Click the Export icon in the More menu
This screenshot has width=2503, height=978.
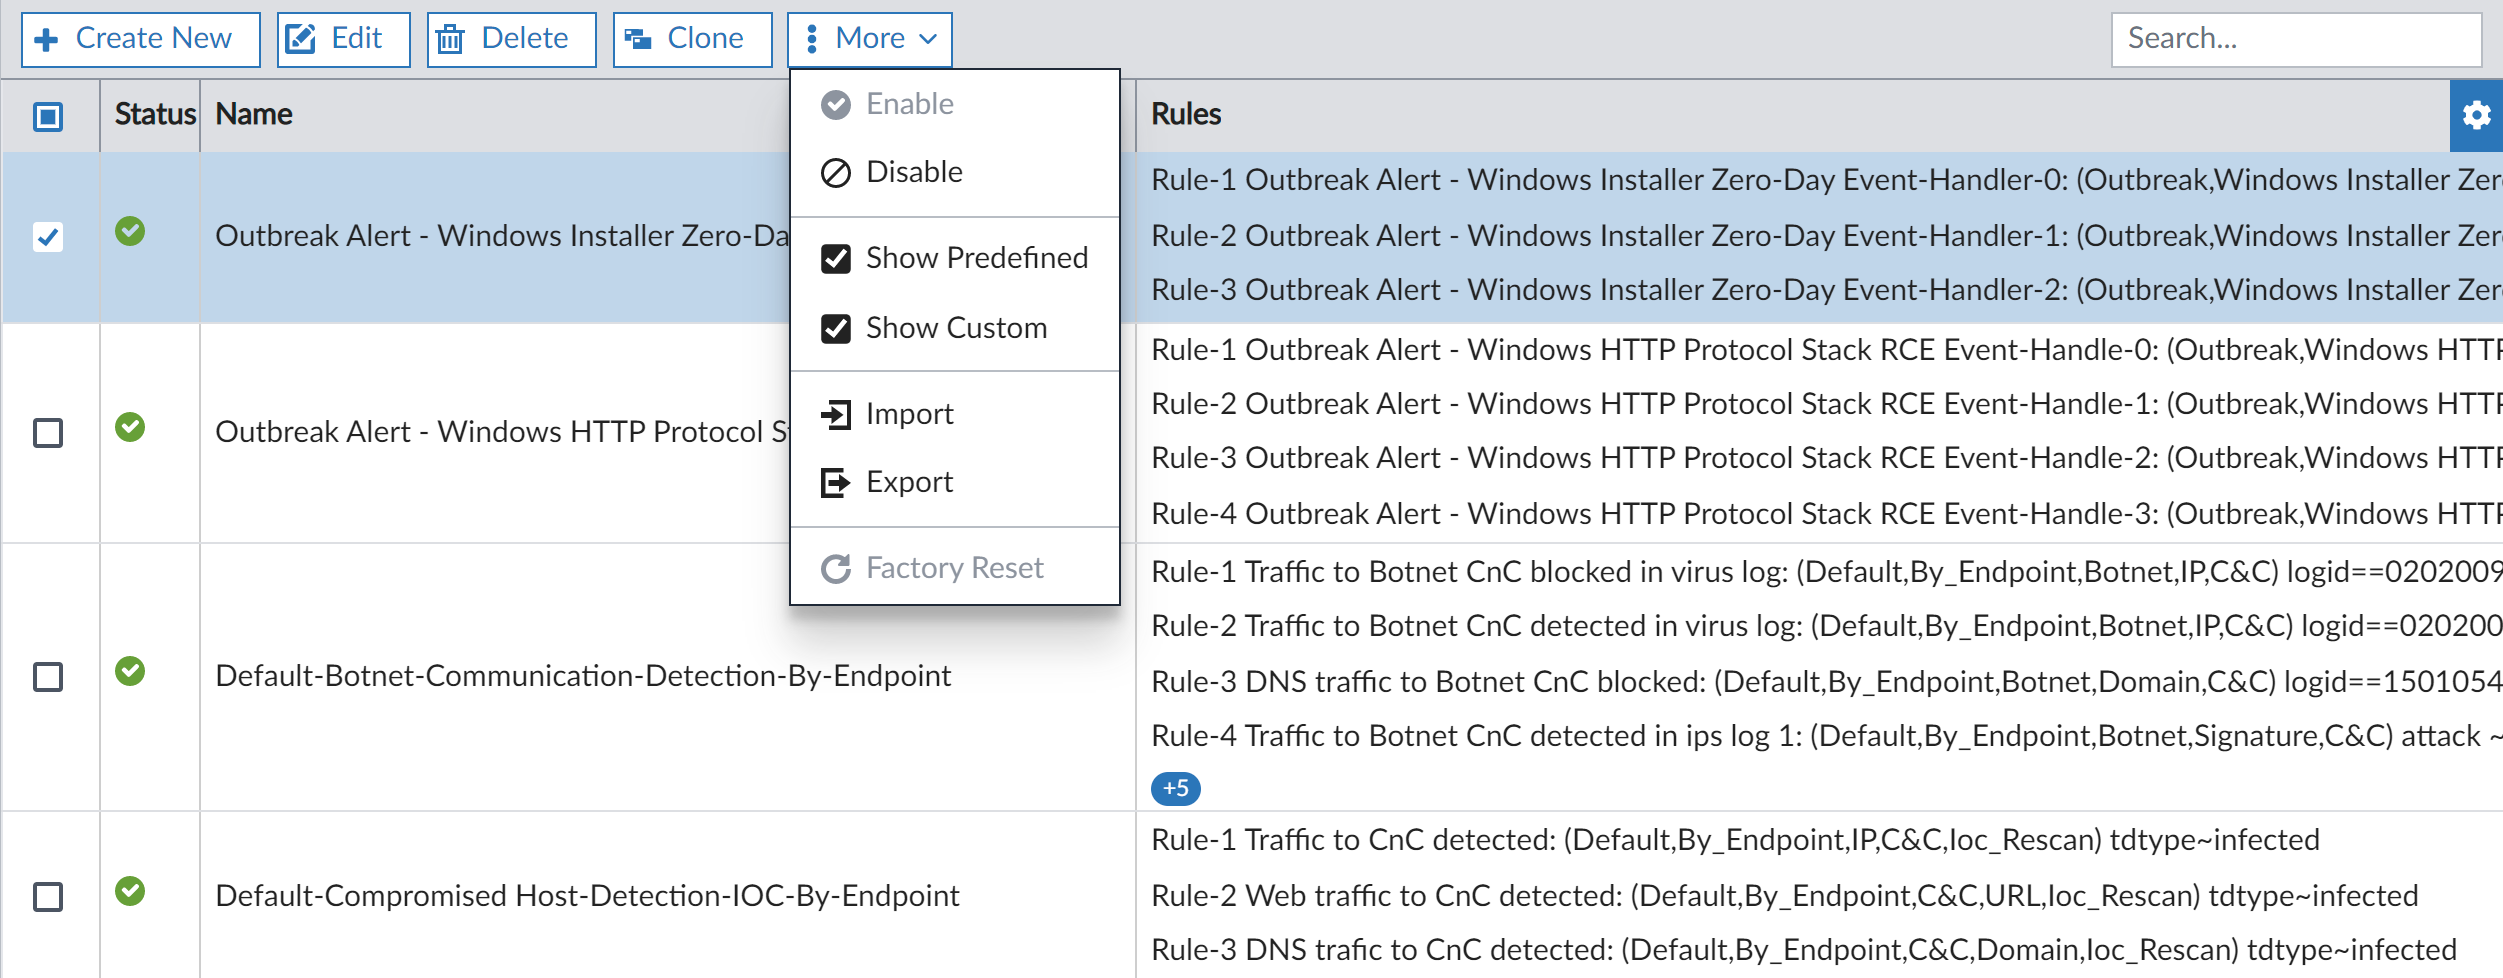pyautogui.click(x=836, y=482)
